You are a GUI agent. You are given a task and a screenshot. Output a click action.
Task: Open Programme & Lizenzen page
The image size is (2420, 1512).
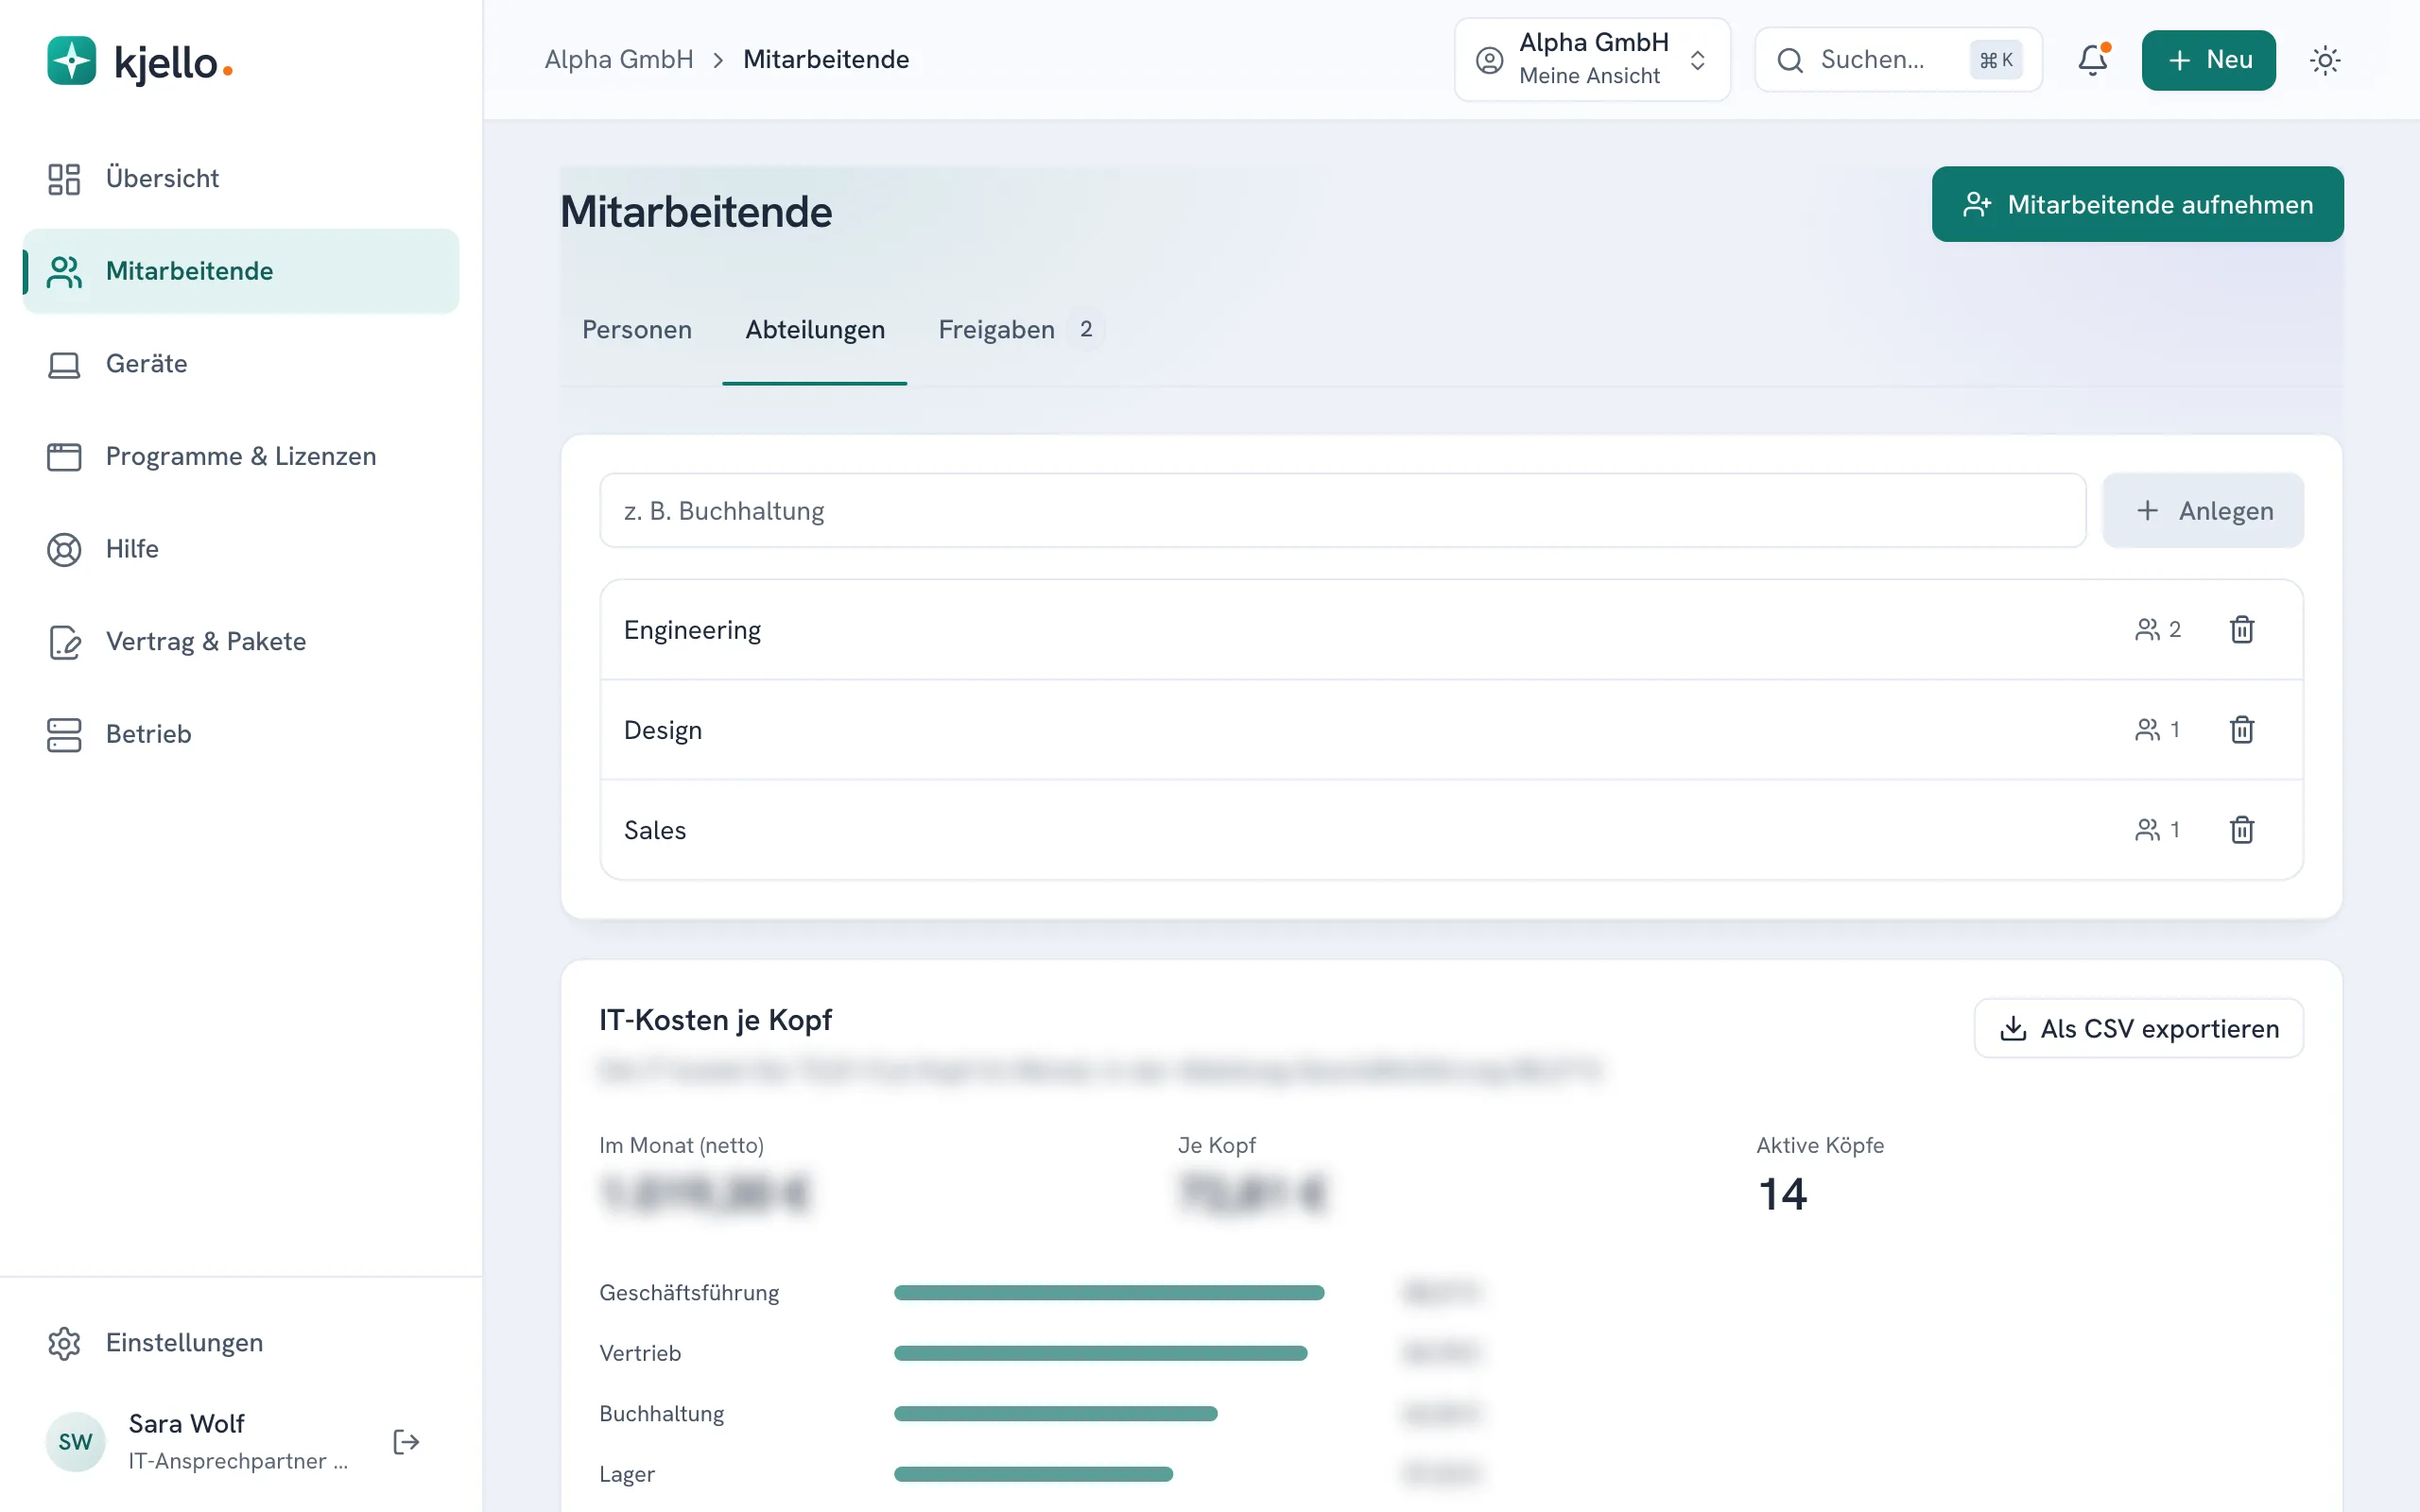241,456
